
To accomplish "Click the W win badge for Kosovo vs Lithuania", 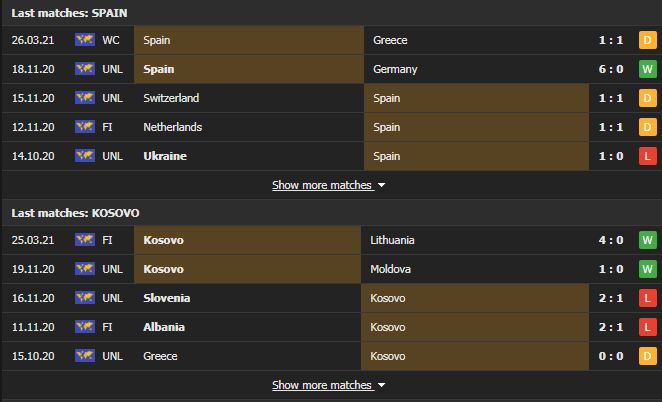I will pyautogui.click(x=648, y=240).
